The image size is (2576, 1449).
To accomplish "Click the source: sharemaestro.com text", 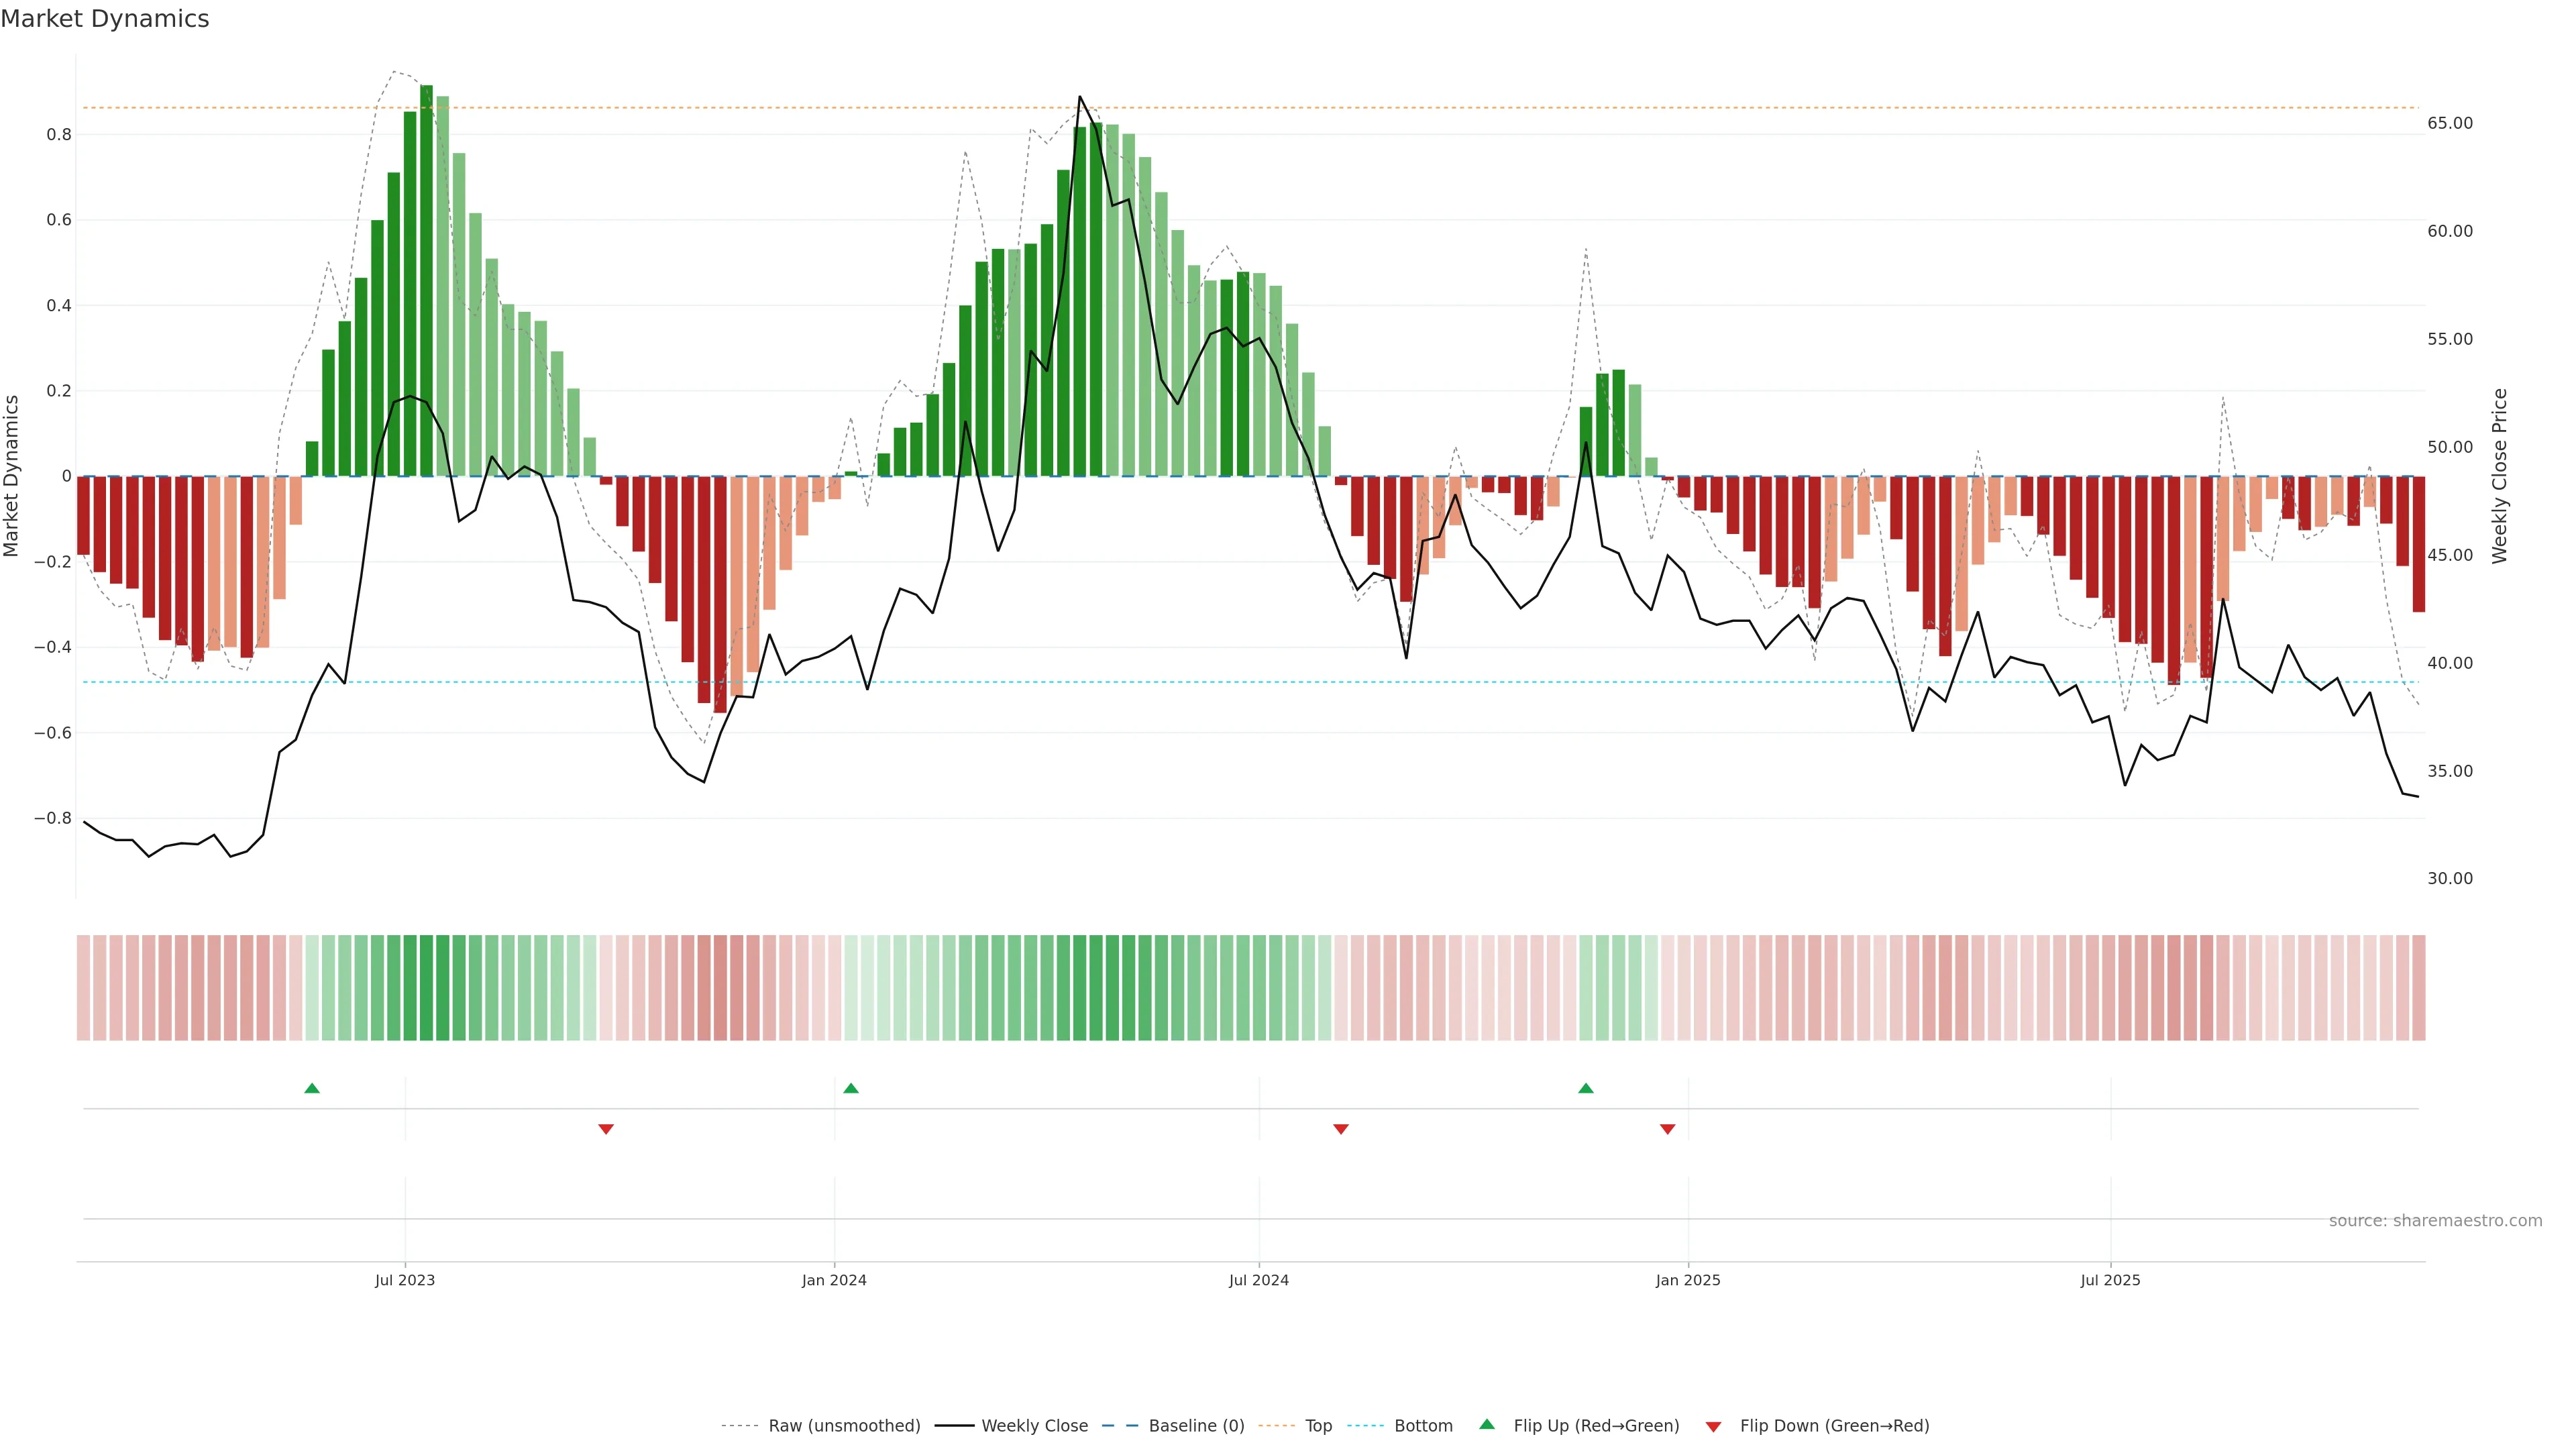I will pos(2435,1221).
